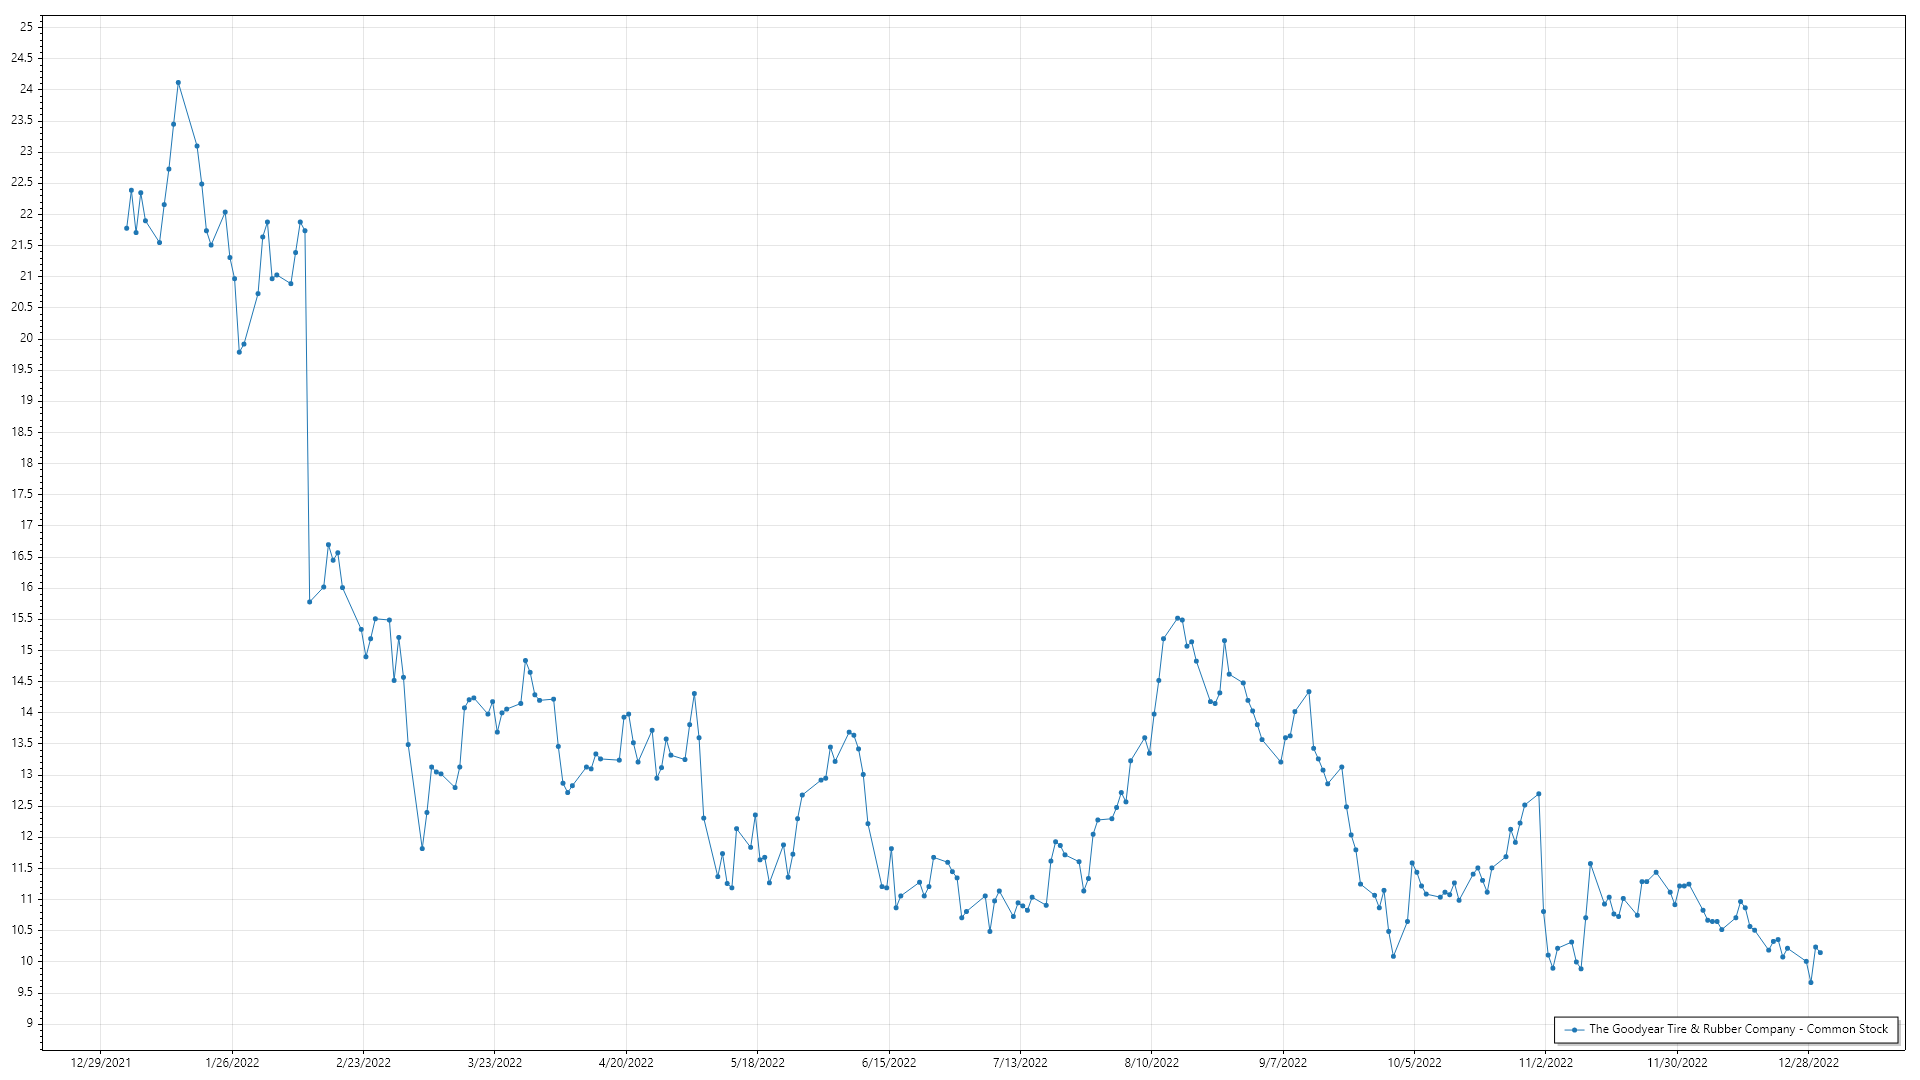Click the 12/28/2022 x-axis date label
The width and height of the screenshot is (1920, 1080).
click(x=1808, y=1063)
